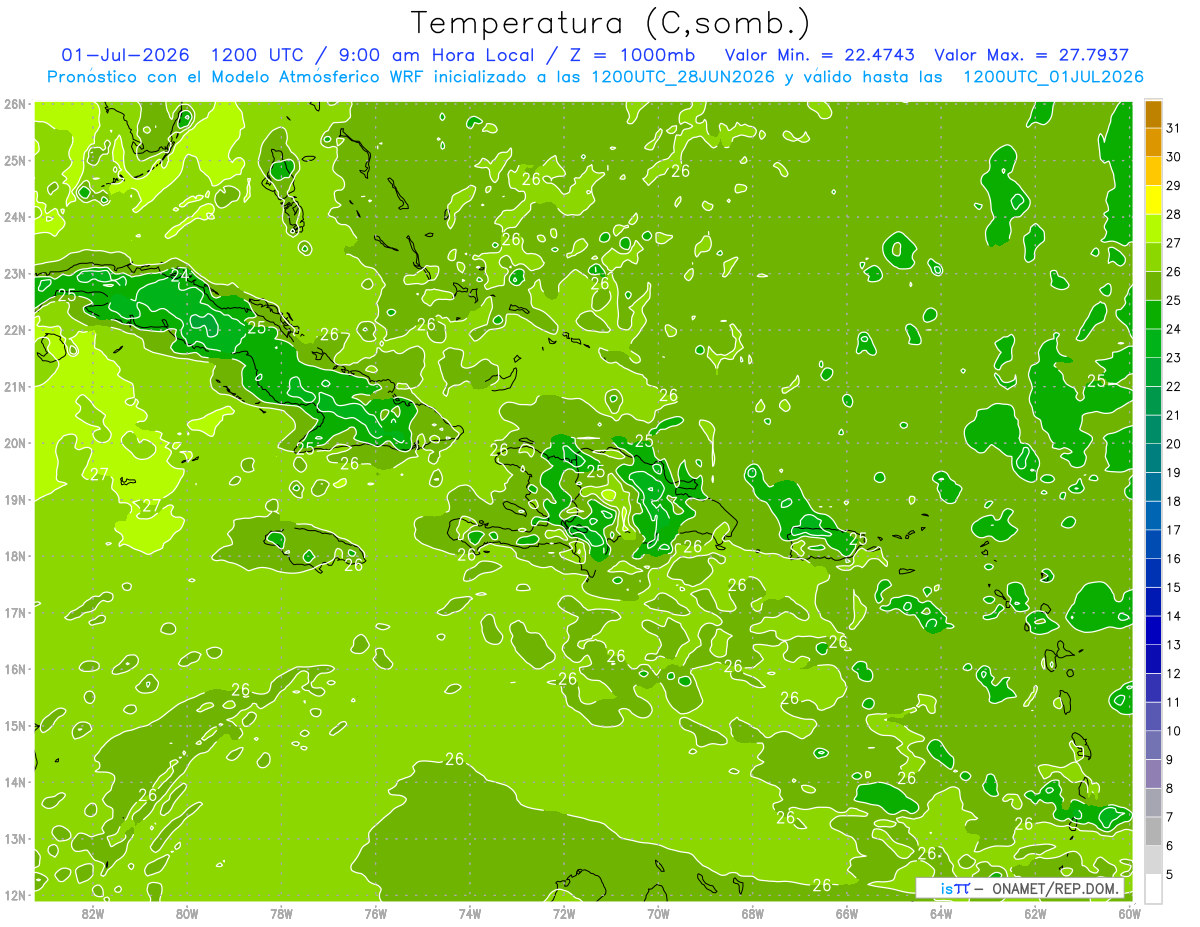This screenshot has height=927, width=1200.
Task: Click the "78W" longitude label
Action: coord(281,913)
